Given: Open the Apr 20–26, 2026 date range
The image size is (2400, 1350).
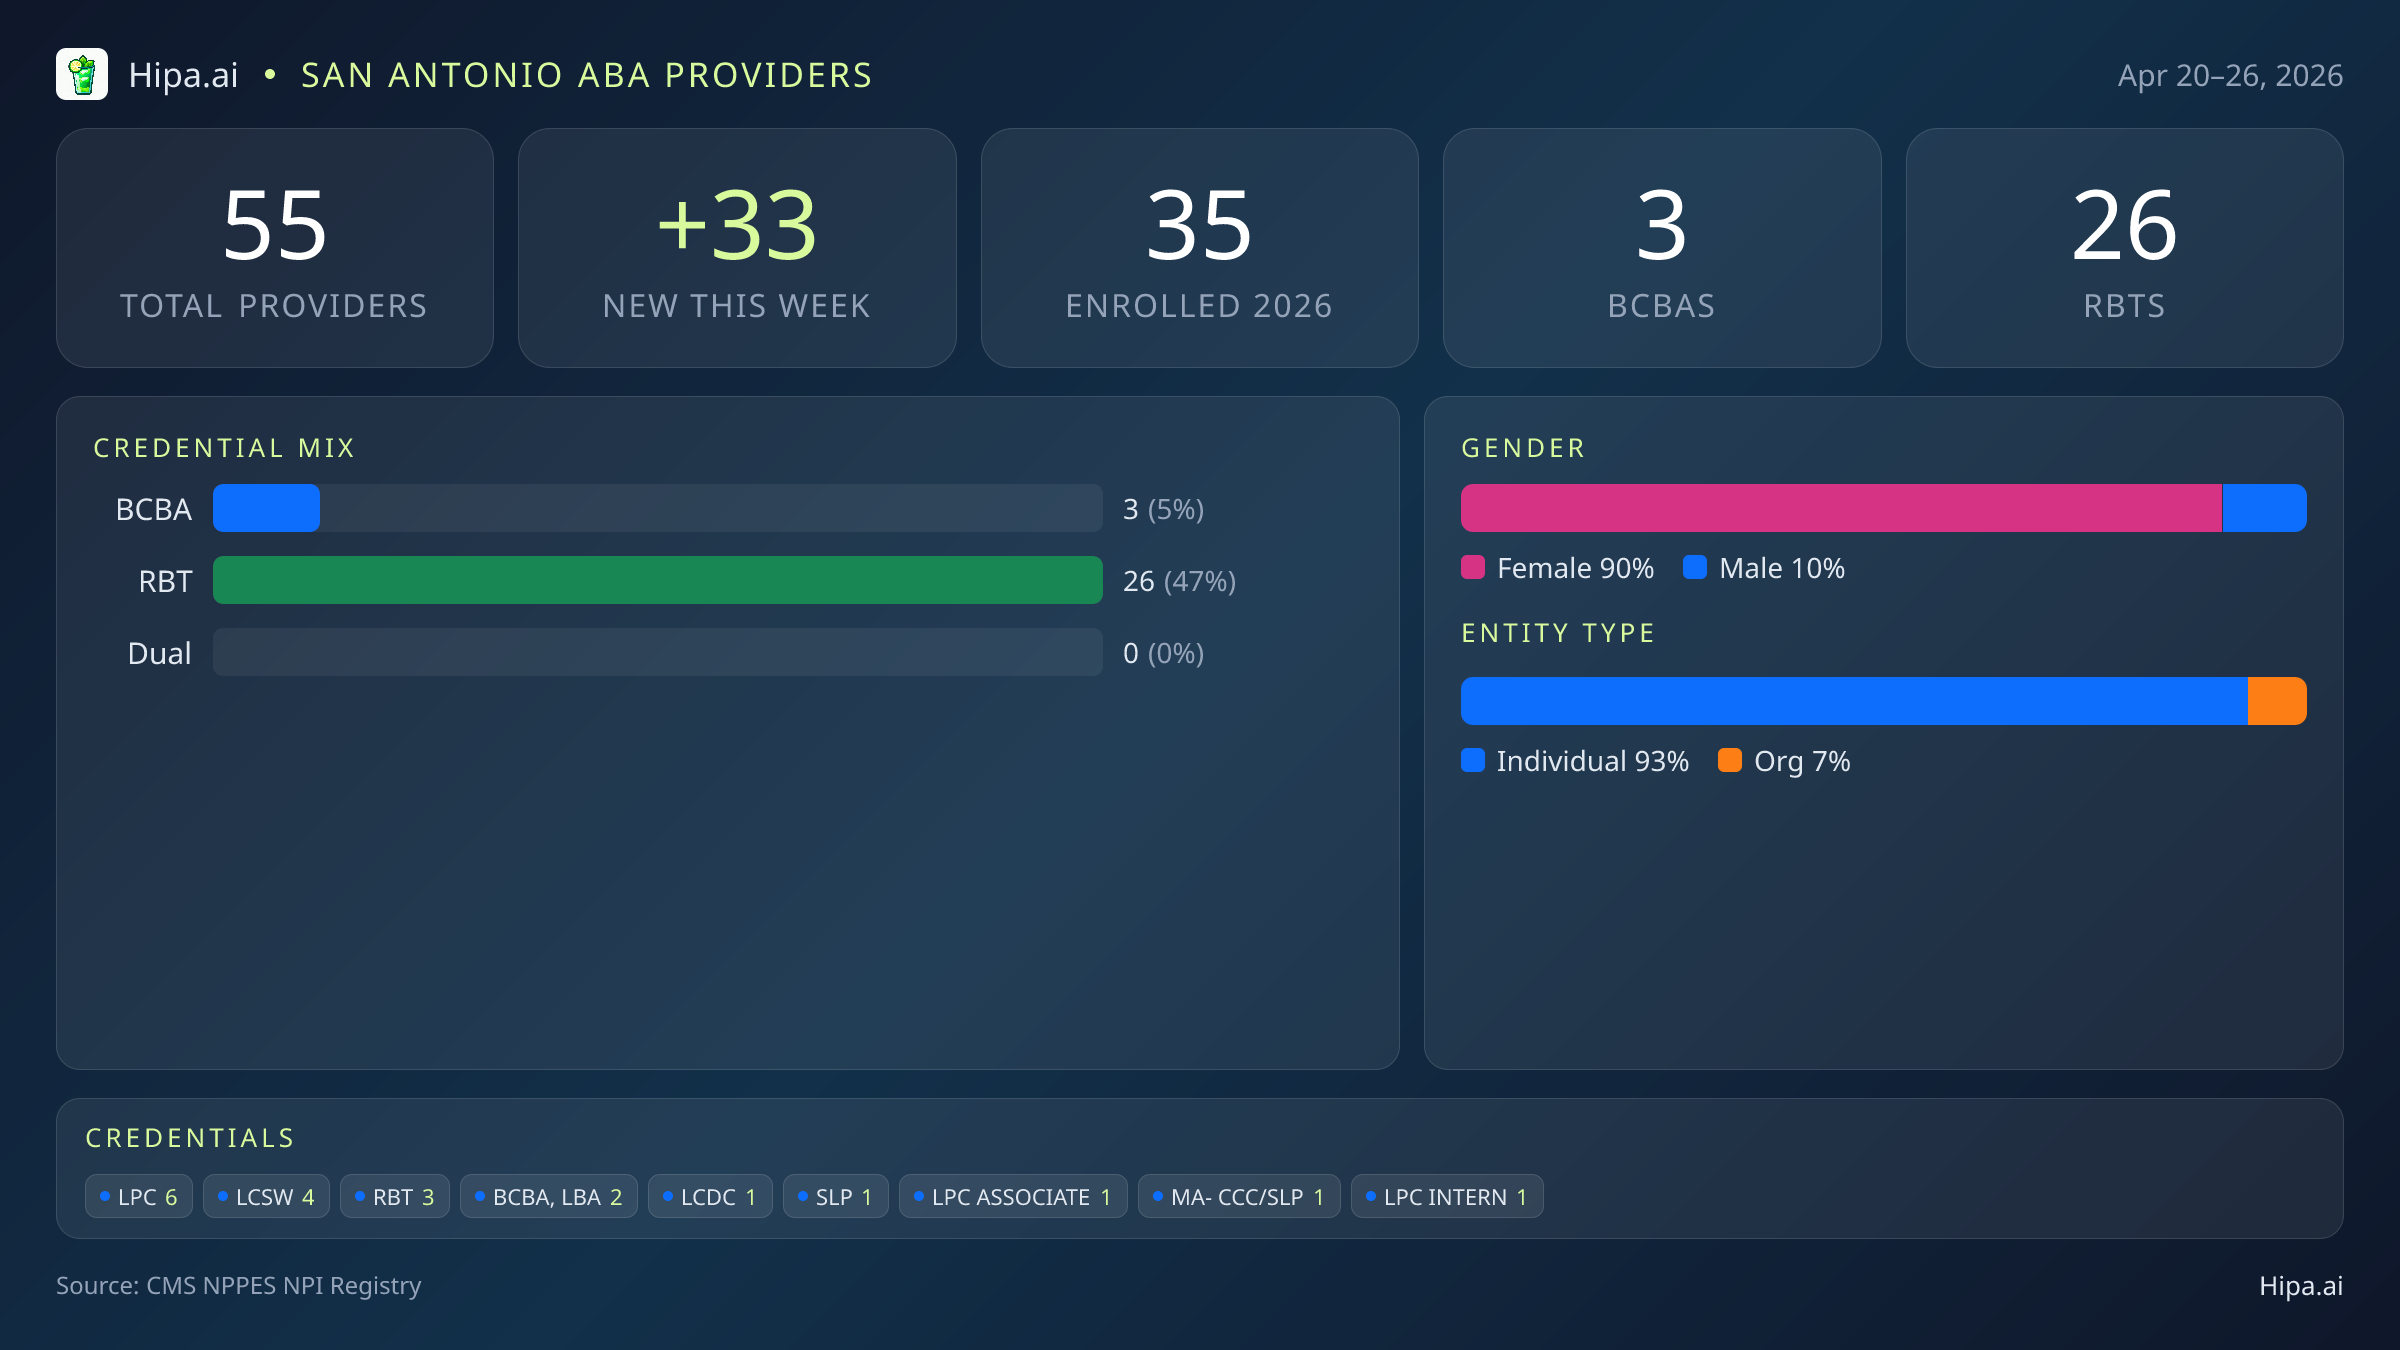Looking at the screenshot, I should point(2230,74).
